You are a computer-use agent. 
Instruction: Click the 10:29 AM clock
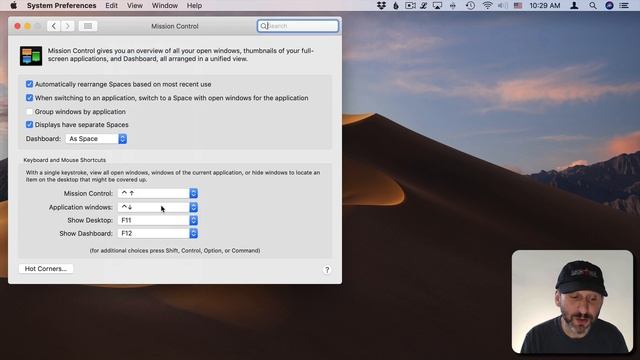(544, 6)
